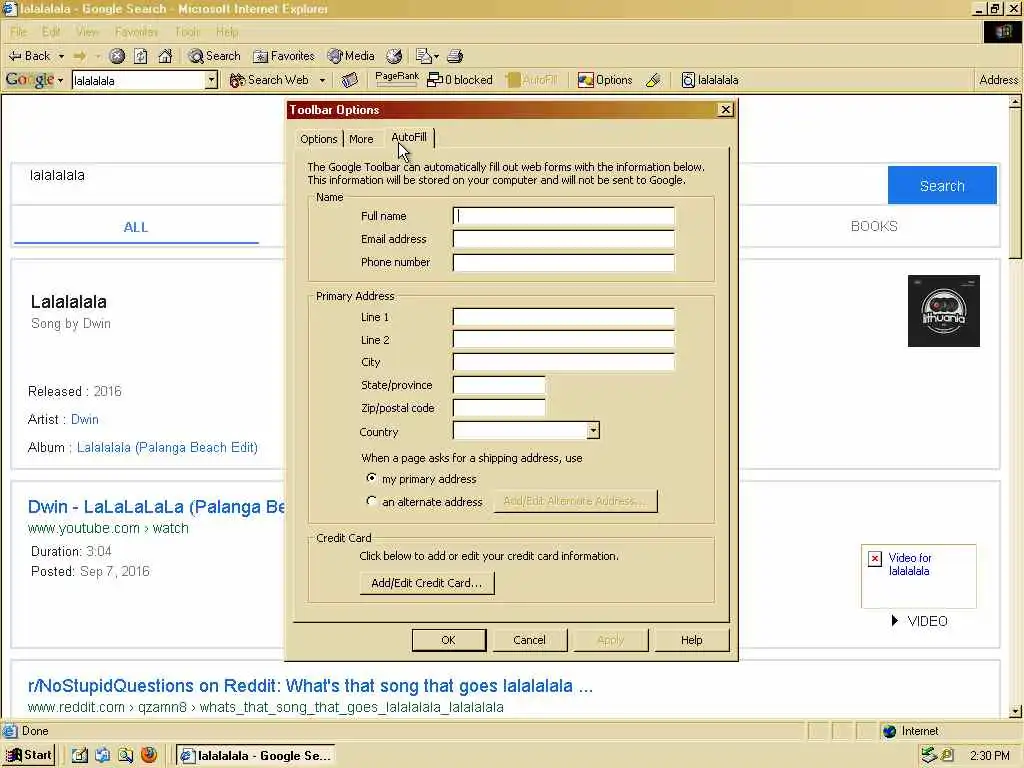Open the Dwin artist link
Image resolution: width=1024 pixels, height=768 pixels.
85,419
